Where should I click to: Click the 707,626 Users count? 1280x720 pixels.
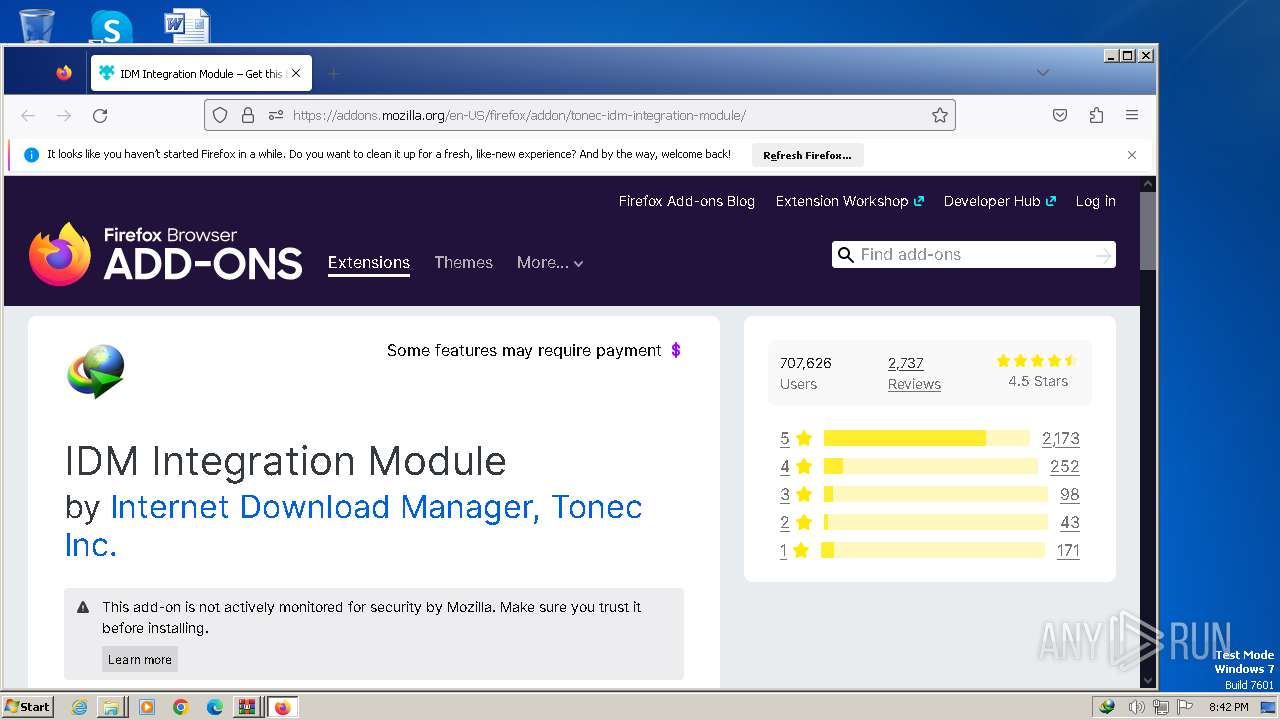[x=806, y=373]
